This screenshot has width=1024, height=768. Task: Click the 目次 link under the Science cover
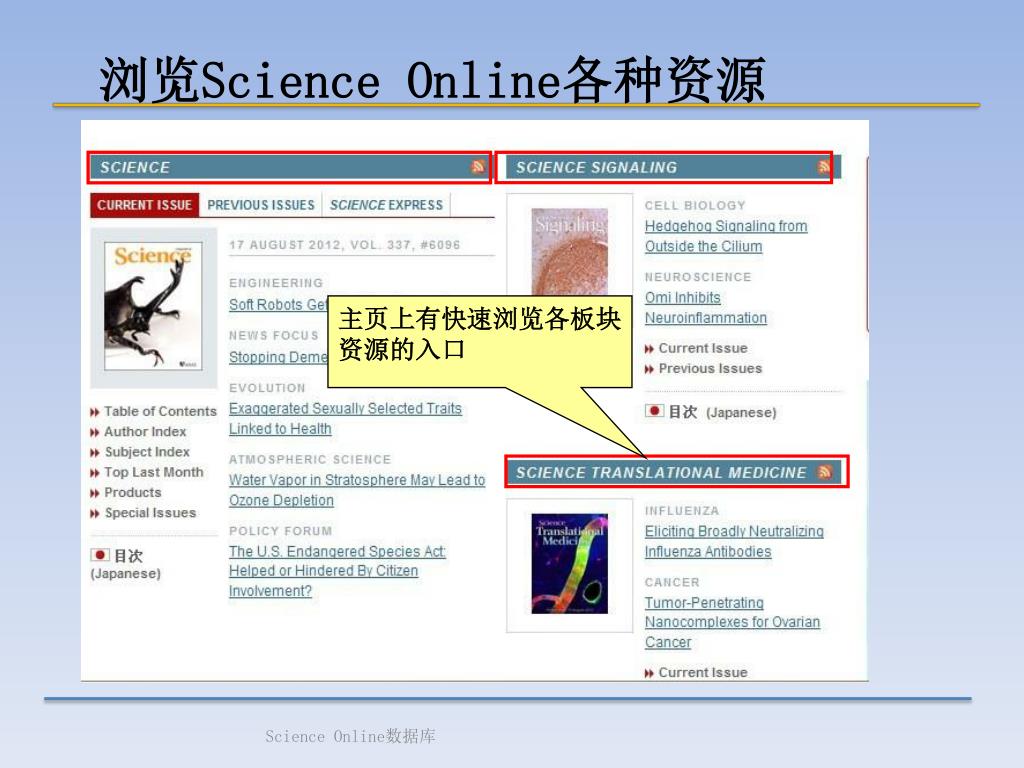tap(128, 556)
